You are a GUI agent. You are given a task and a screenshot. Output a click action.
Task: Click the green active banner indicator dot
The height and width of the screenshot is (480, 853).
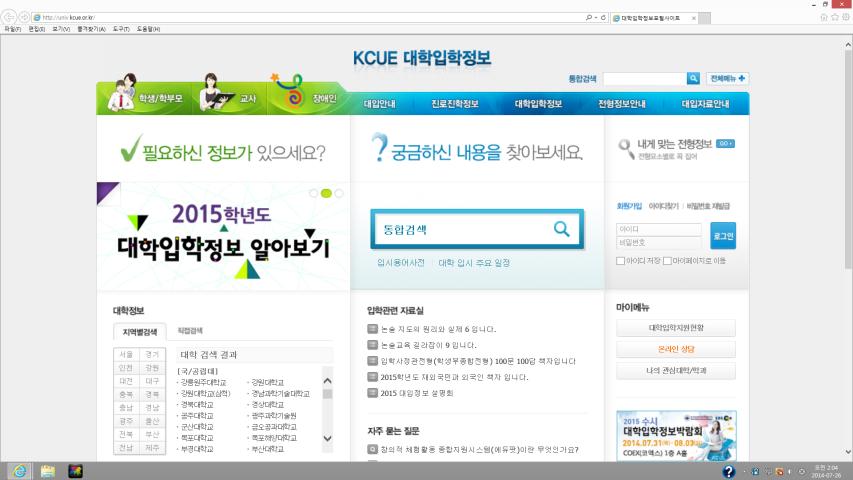[x=326, y=193]
